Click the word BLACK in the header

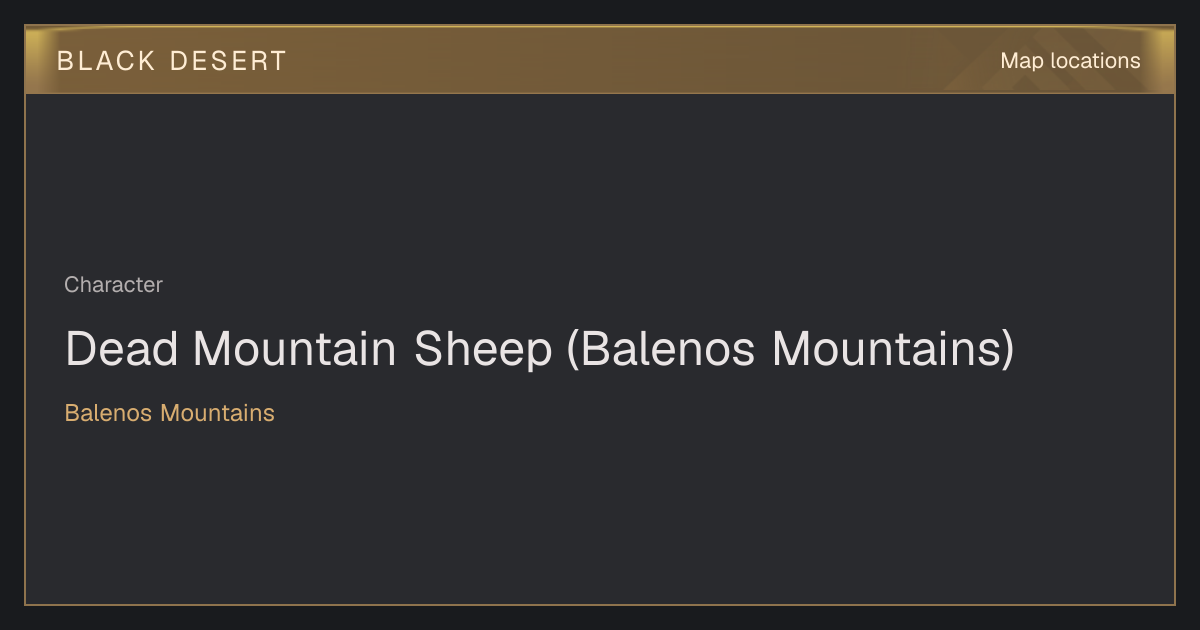106,61
